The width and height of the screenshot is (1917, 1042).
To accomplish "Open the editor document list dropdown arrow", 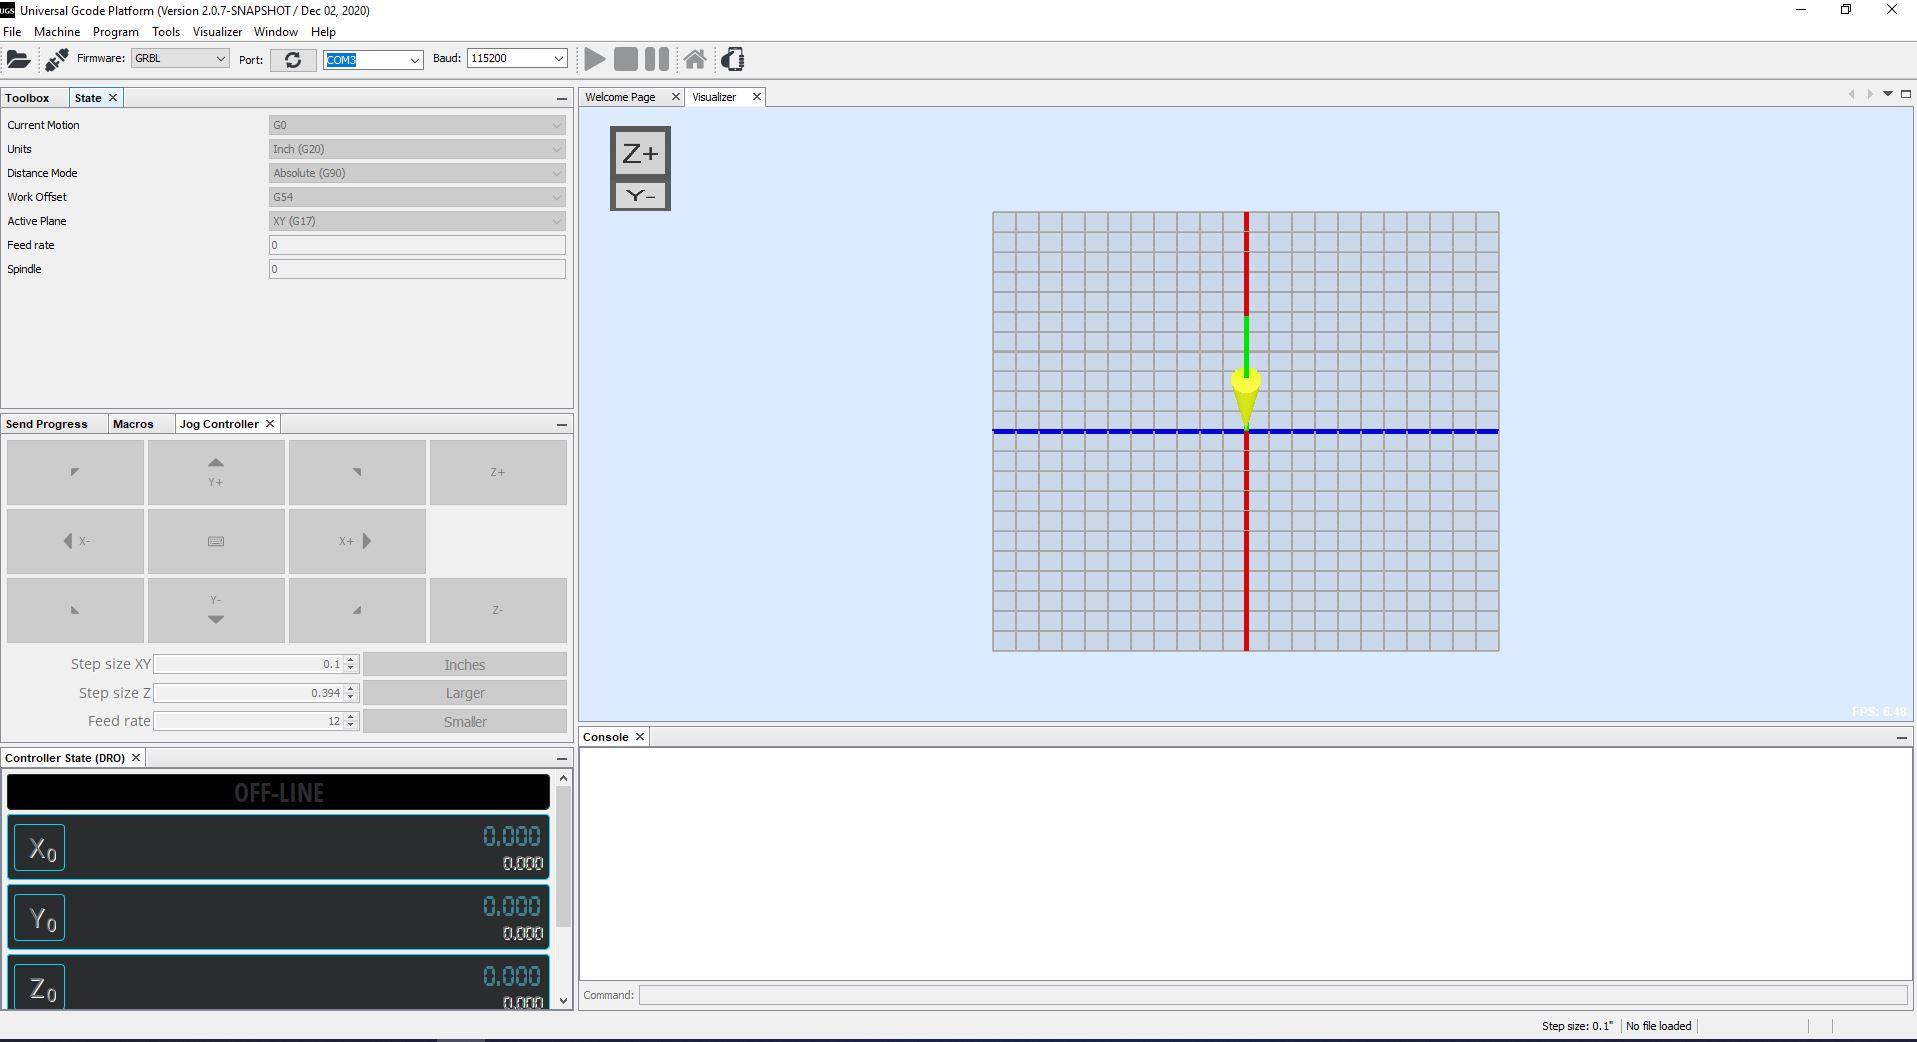I will [1888, 94].
